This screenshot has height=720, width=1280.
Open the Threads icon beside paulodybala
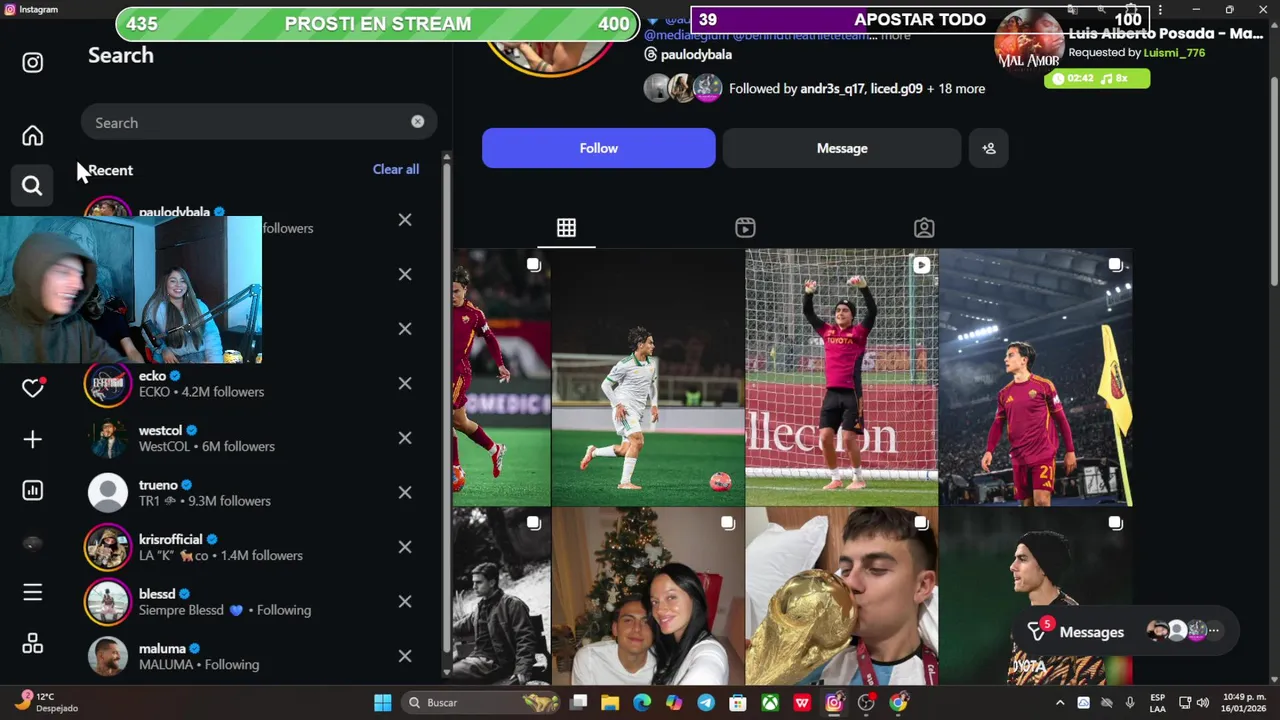coord(651,55)
